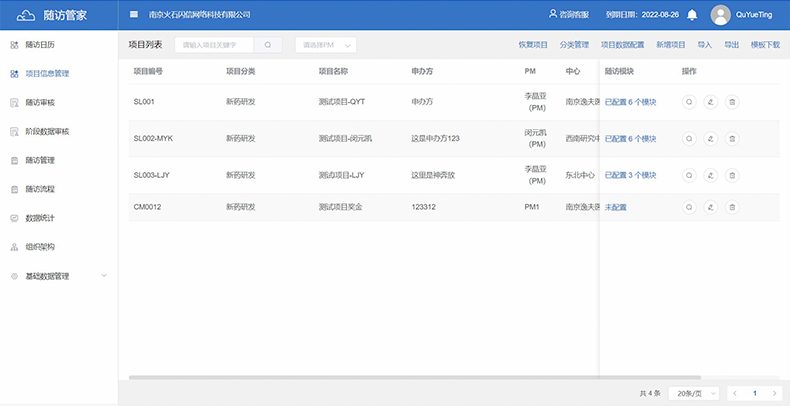Click the project keyword search input field
The height and width of the screenshot is (407, 790).
pos(214,45)
